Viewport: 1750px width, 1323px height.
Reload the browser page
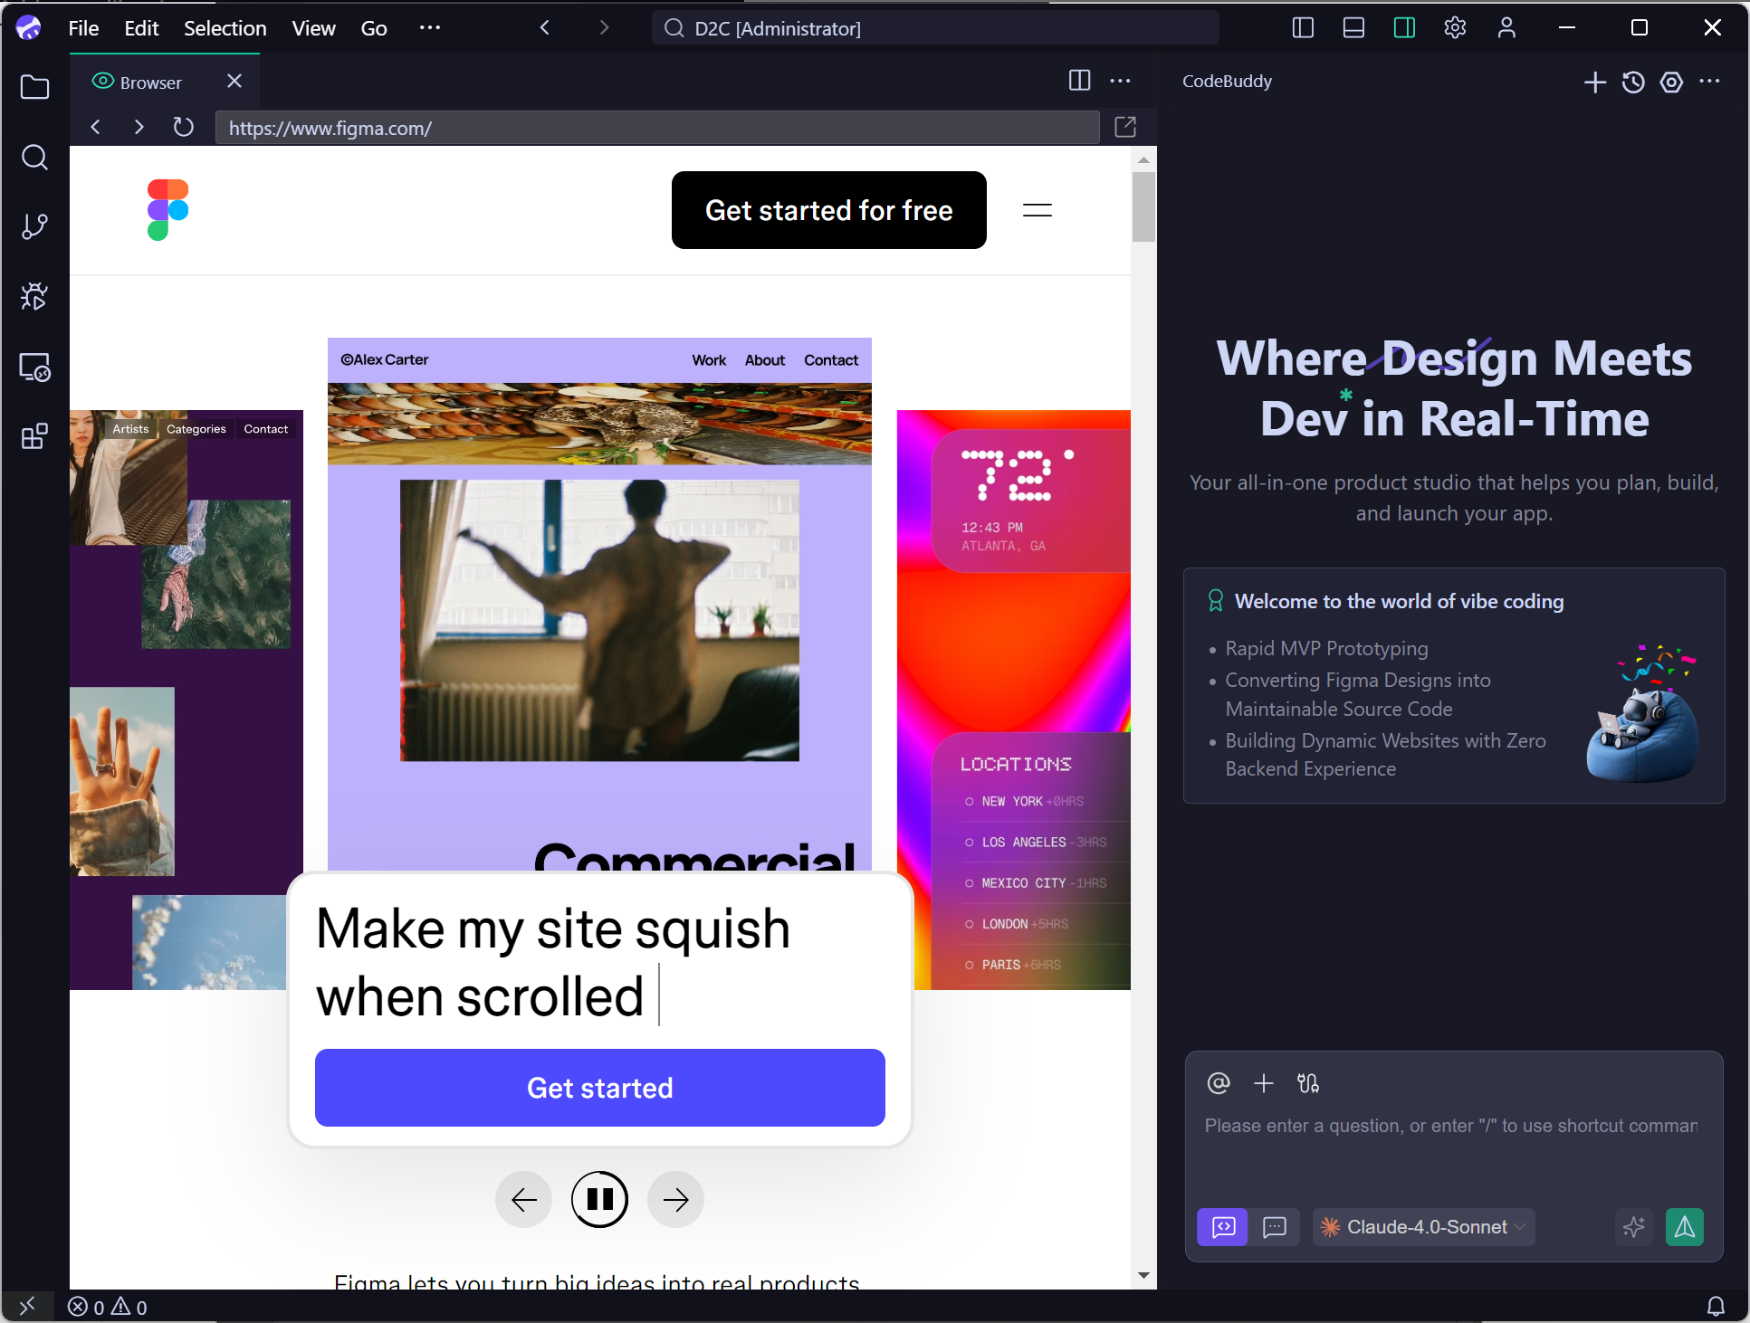tap(183, 127)
